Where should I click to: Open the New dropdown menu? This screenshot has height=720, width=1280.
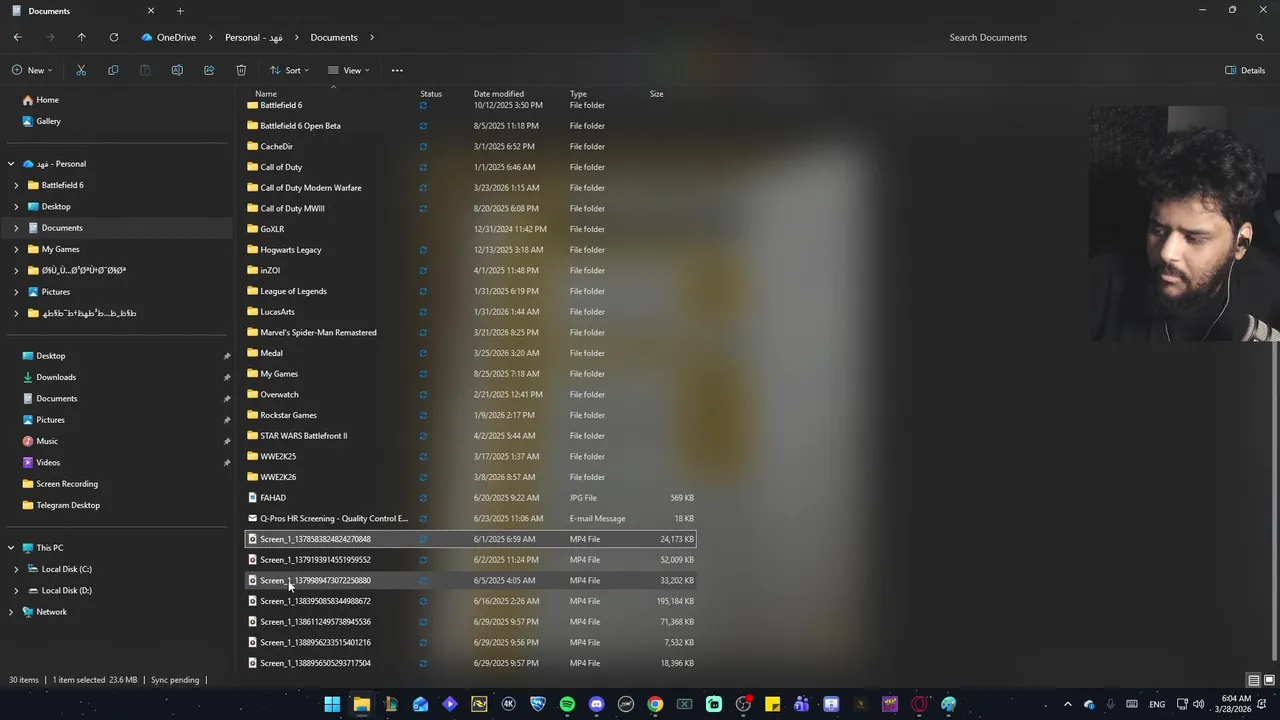click(32, 70)
